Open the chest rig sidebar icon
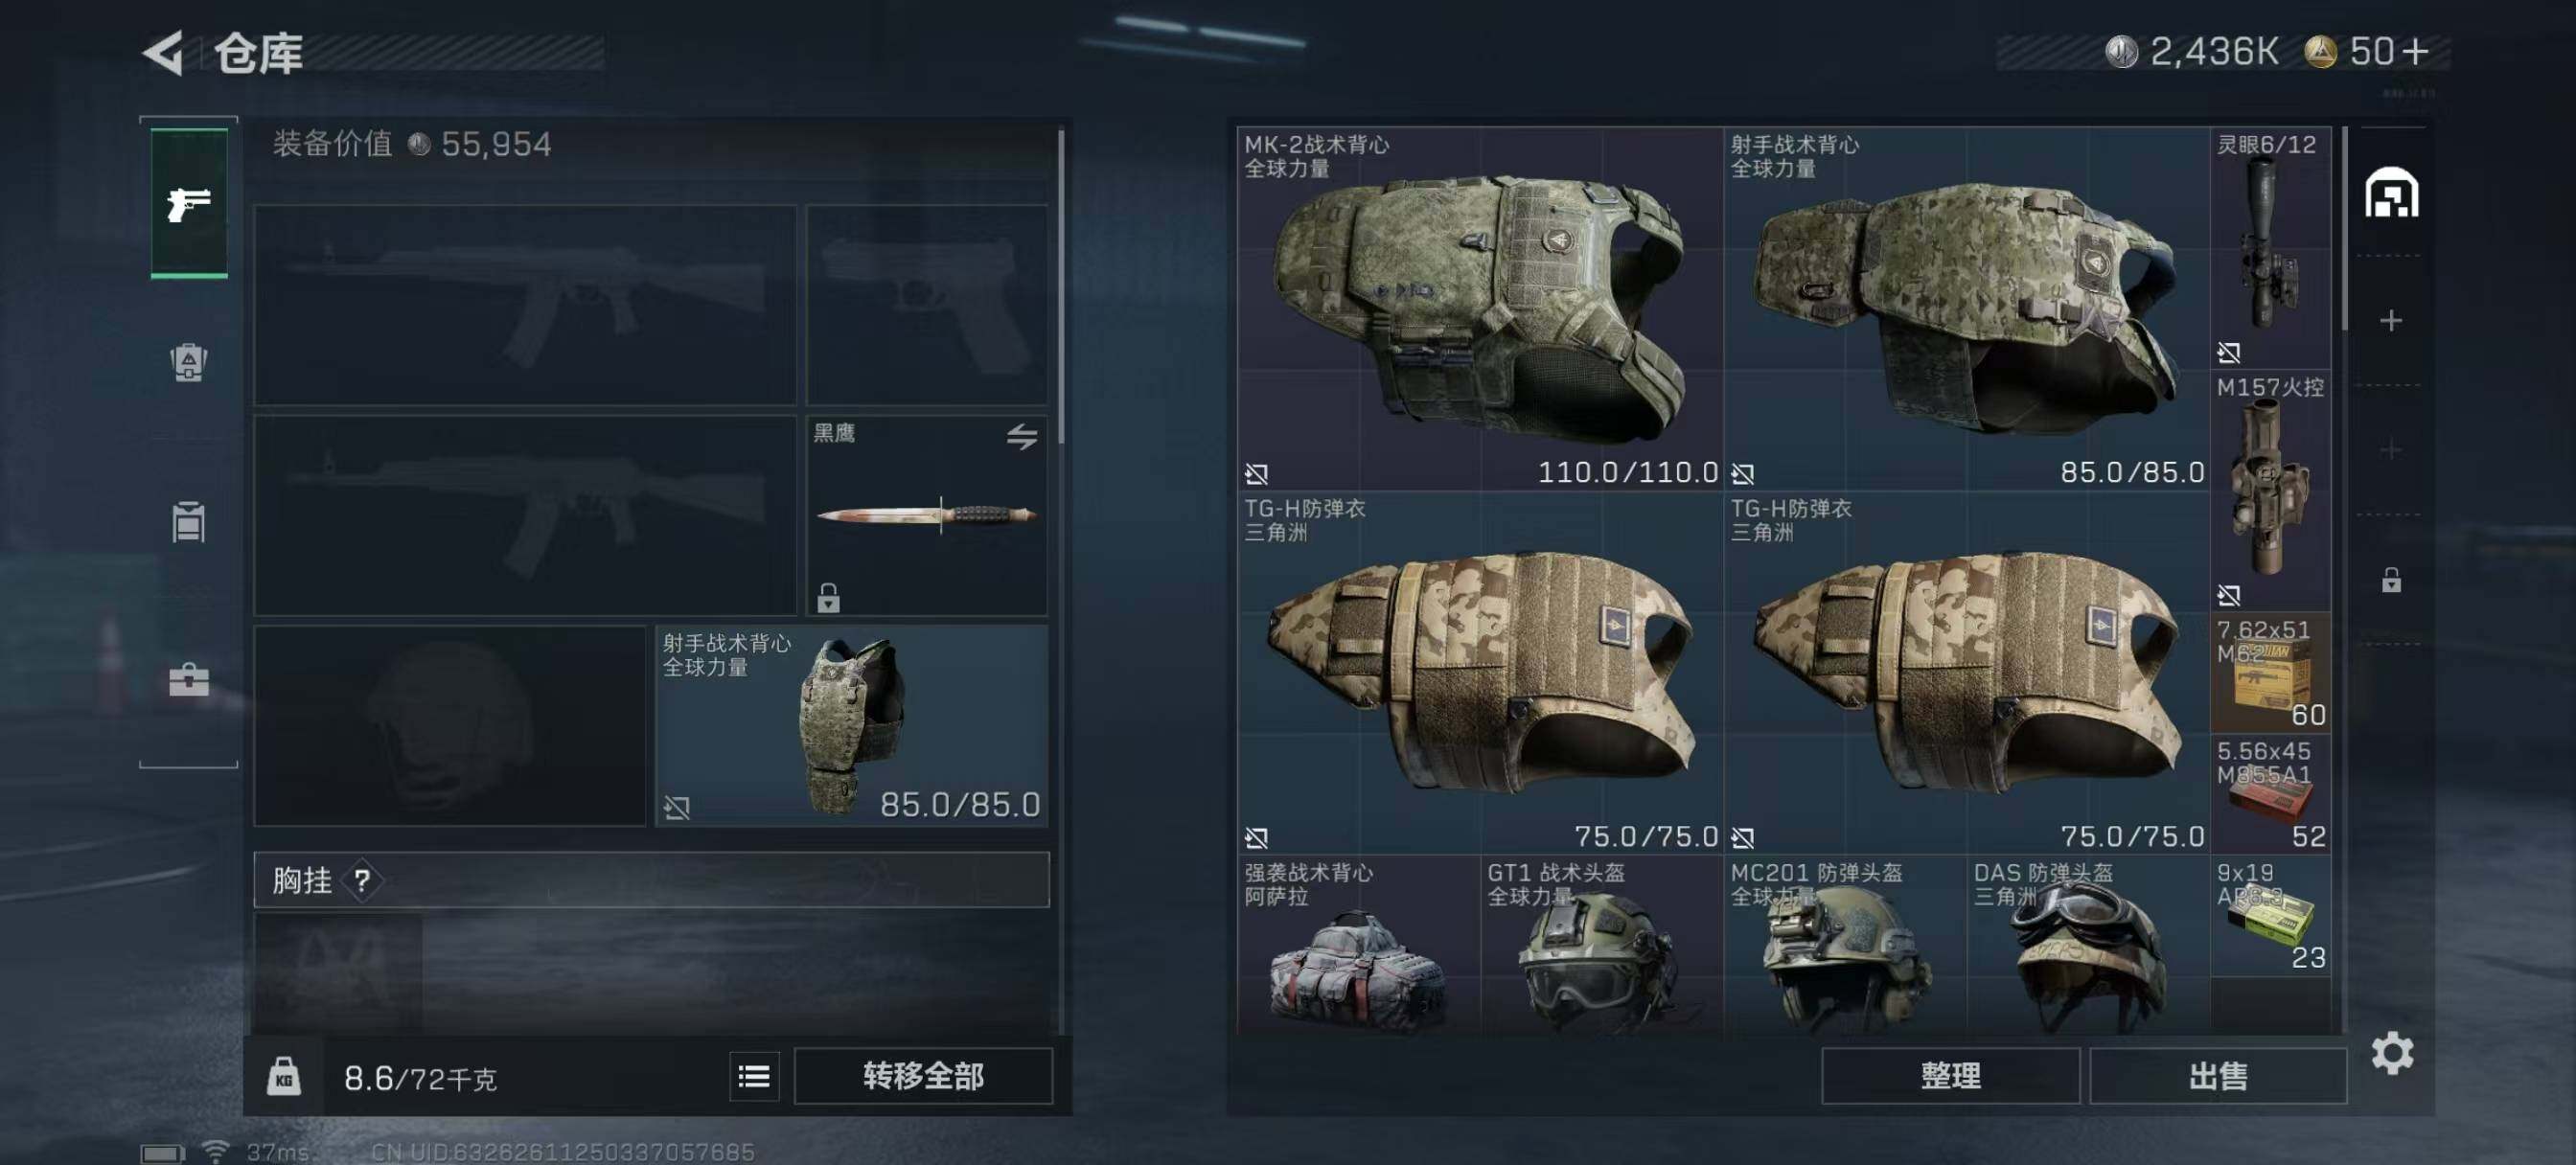The width and height of the screenshot is (2576, 1165). (189, 521)
